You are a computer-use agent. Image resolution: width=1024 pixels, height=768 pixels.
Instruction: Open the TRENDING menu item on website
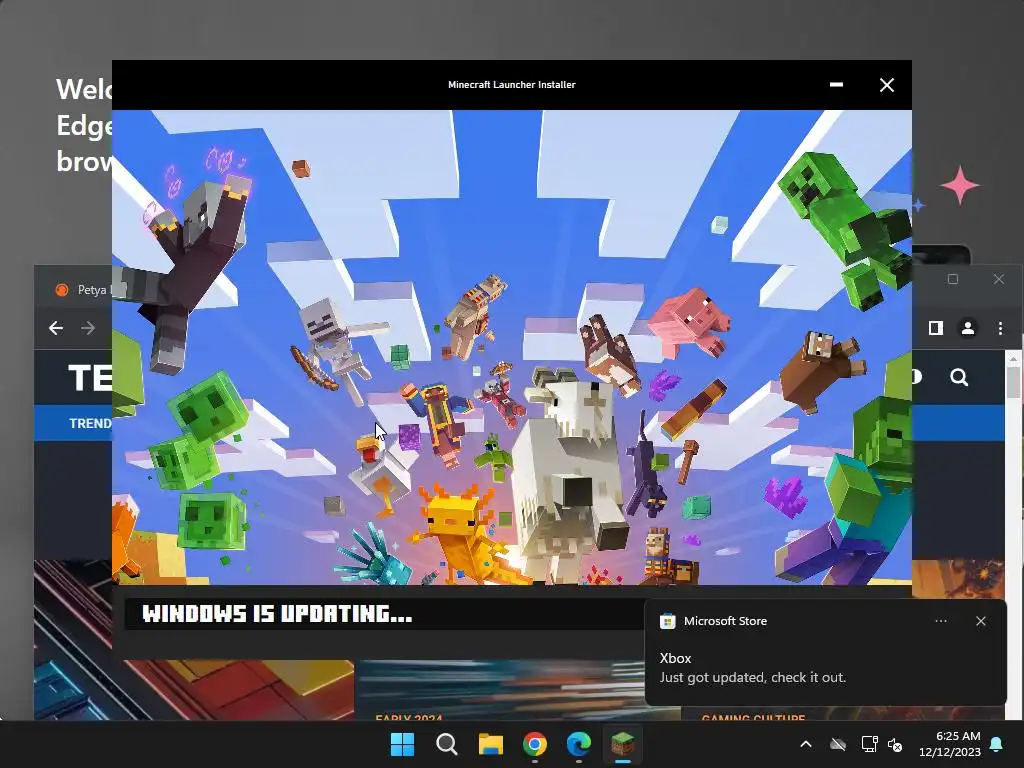tap(90, 423)
